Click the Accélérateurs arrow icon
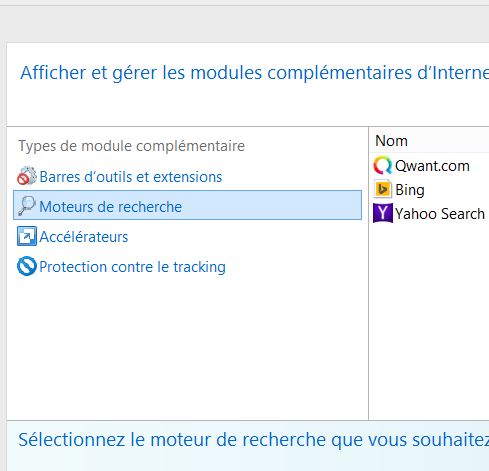The height and width of the screenshot is (471, 489). pos(27,236)
